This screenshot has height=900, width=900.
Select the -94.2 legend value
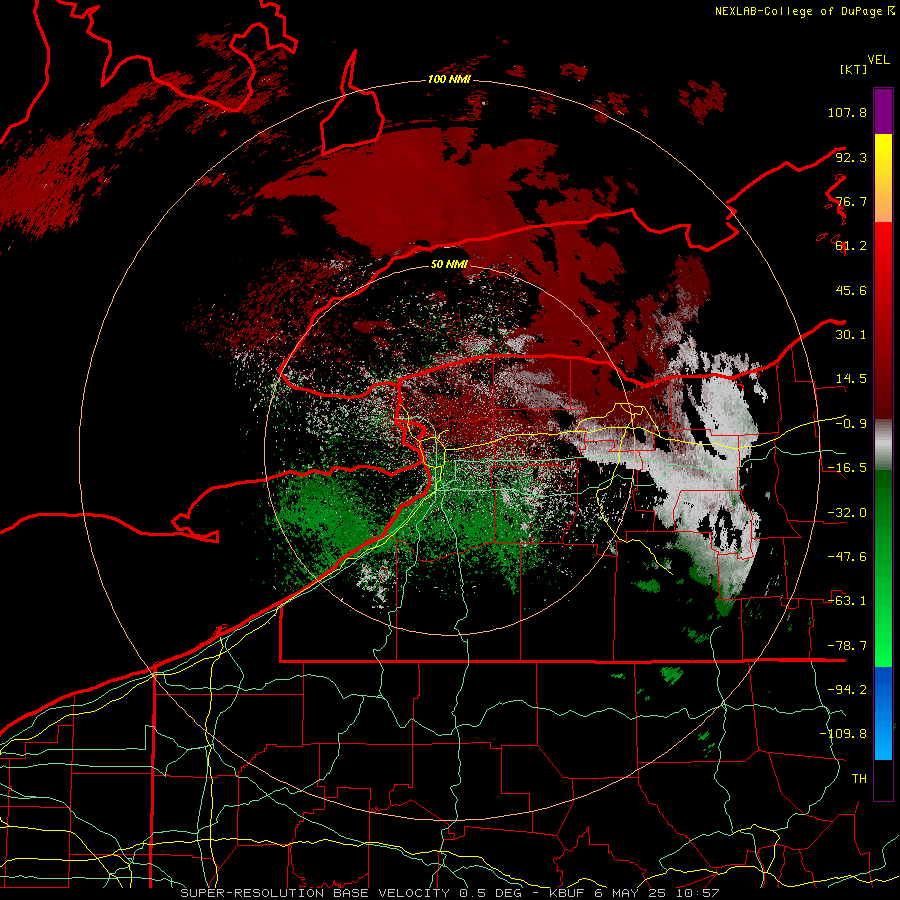847,690
